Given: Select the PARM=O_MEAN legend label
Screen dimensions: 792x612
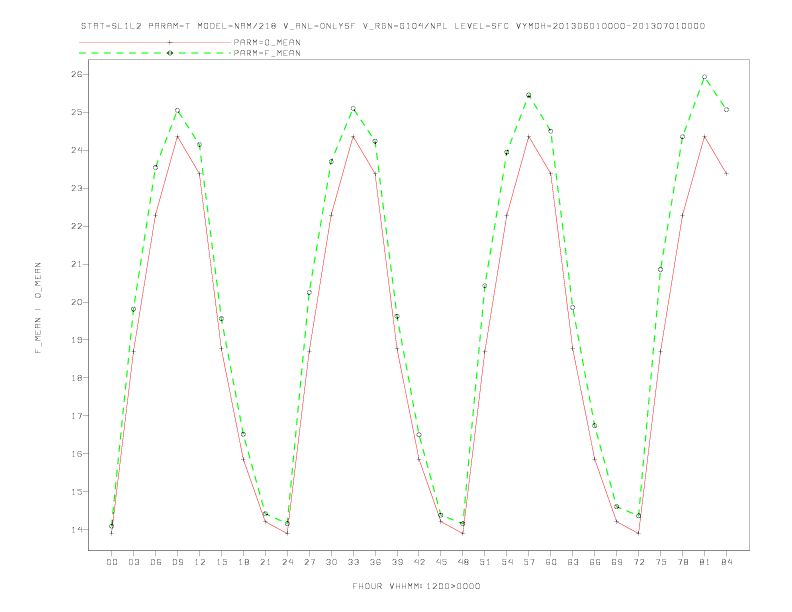Looking at the screenshot, I should 267,42.
